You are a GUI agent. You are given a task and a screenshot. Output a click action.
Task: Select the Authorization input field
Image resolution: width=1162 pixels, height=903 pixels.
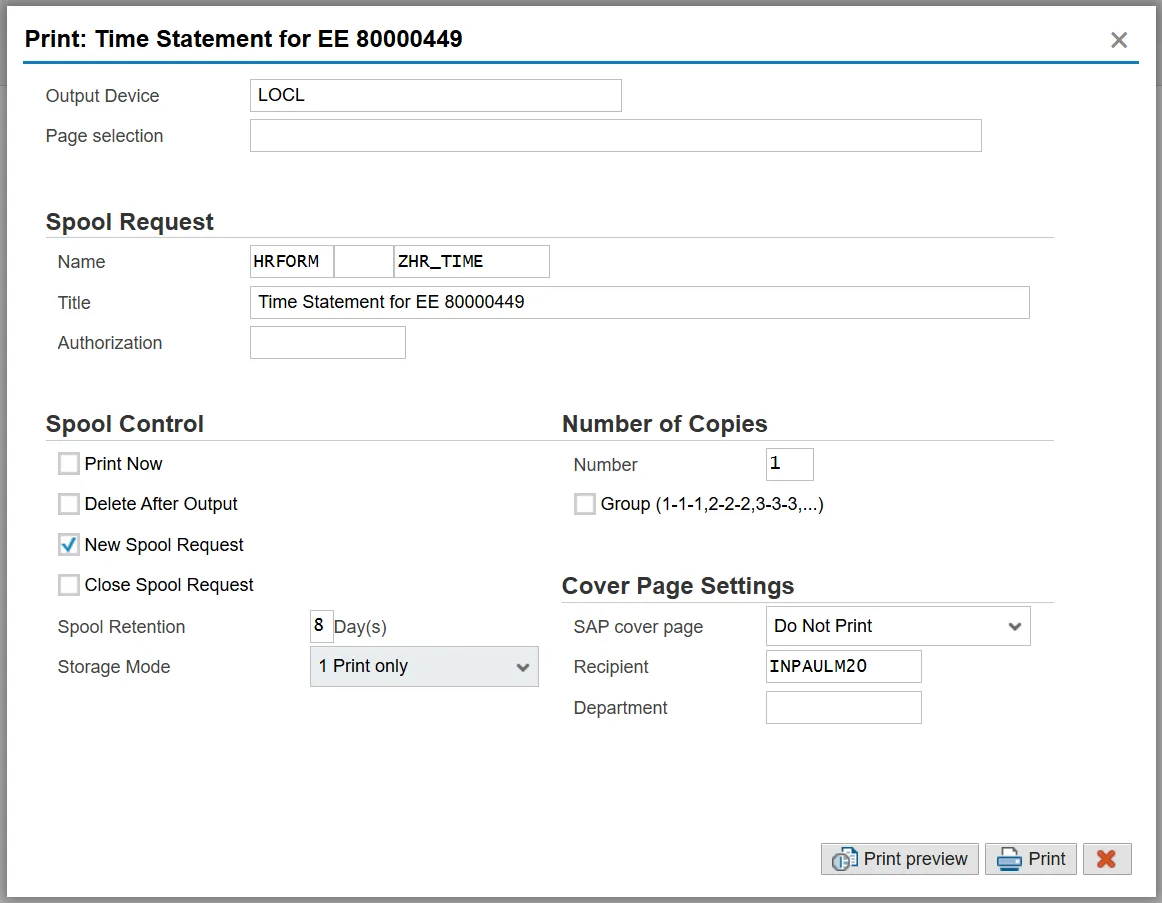pyautogui.click(x=327, y=343)
